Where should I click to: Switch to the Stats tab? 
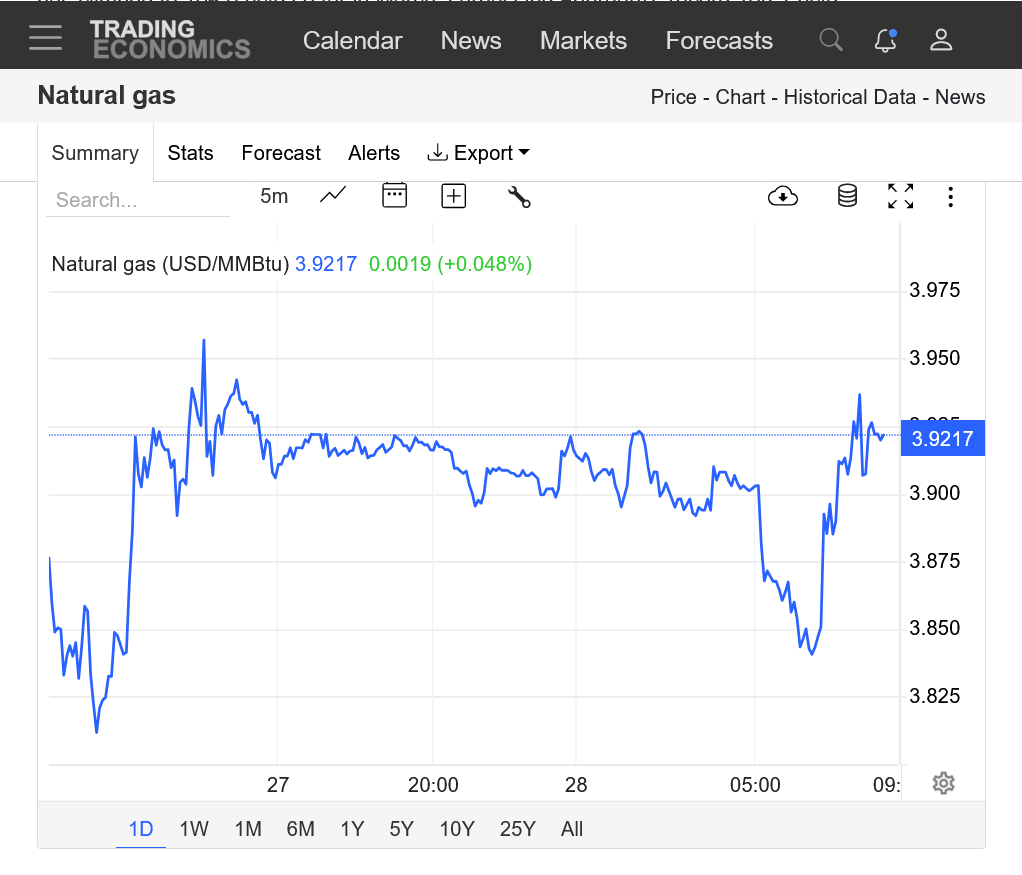190,153
